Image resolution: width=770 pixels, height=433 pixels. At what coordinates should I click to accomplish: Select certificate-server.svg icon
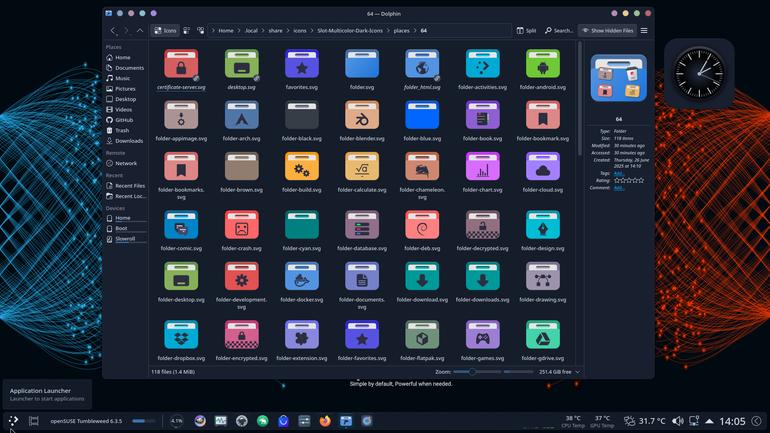(181, 64)
